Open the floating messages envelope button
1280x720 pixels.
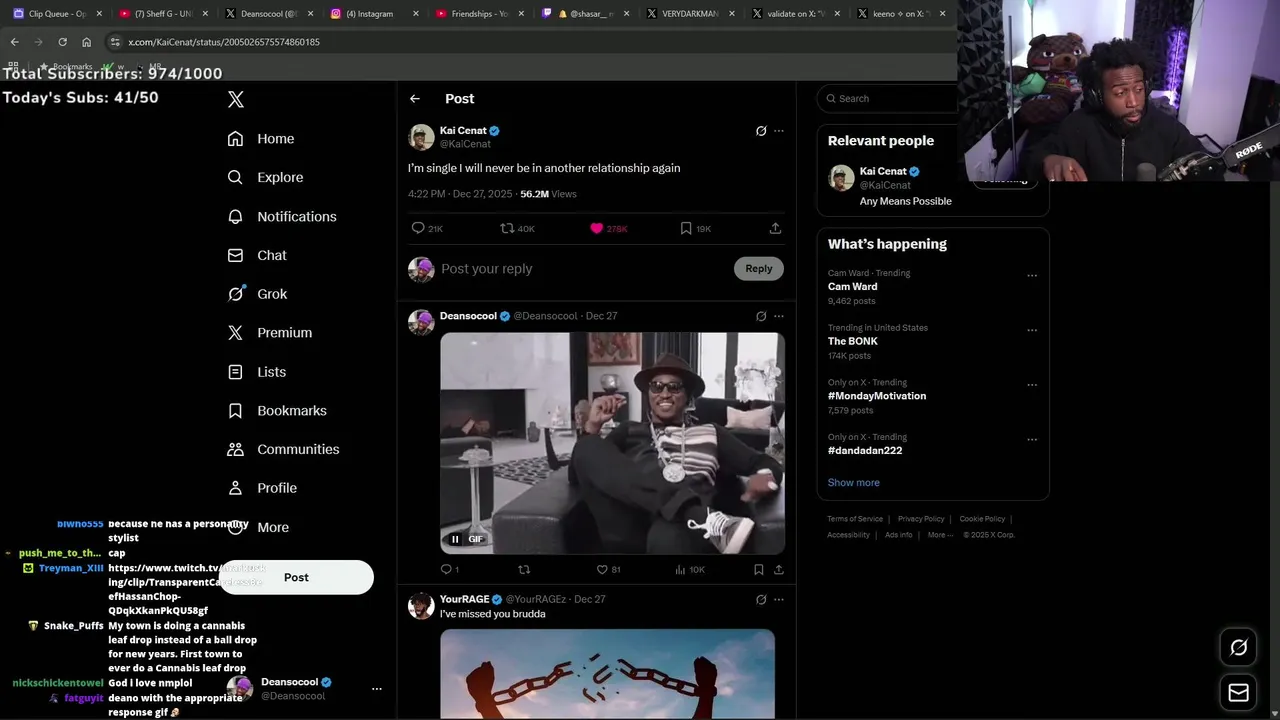(x=1238, y=693)
